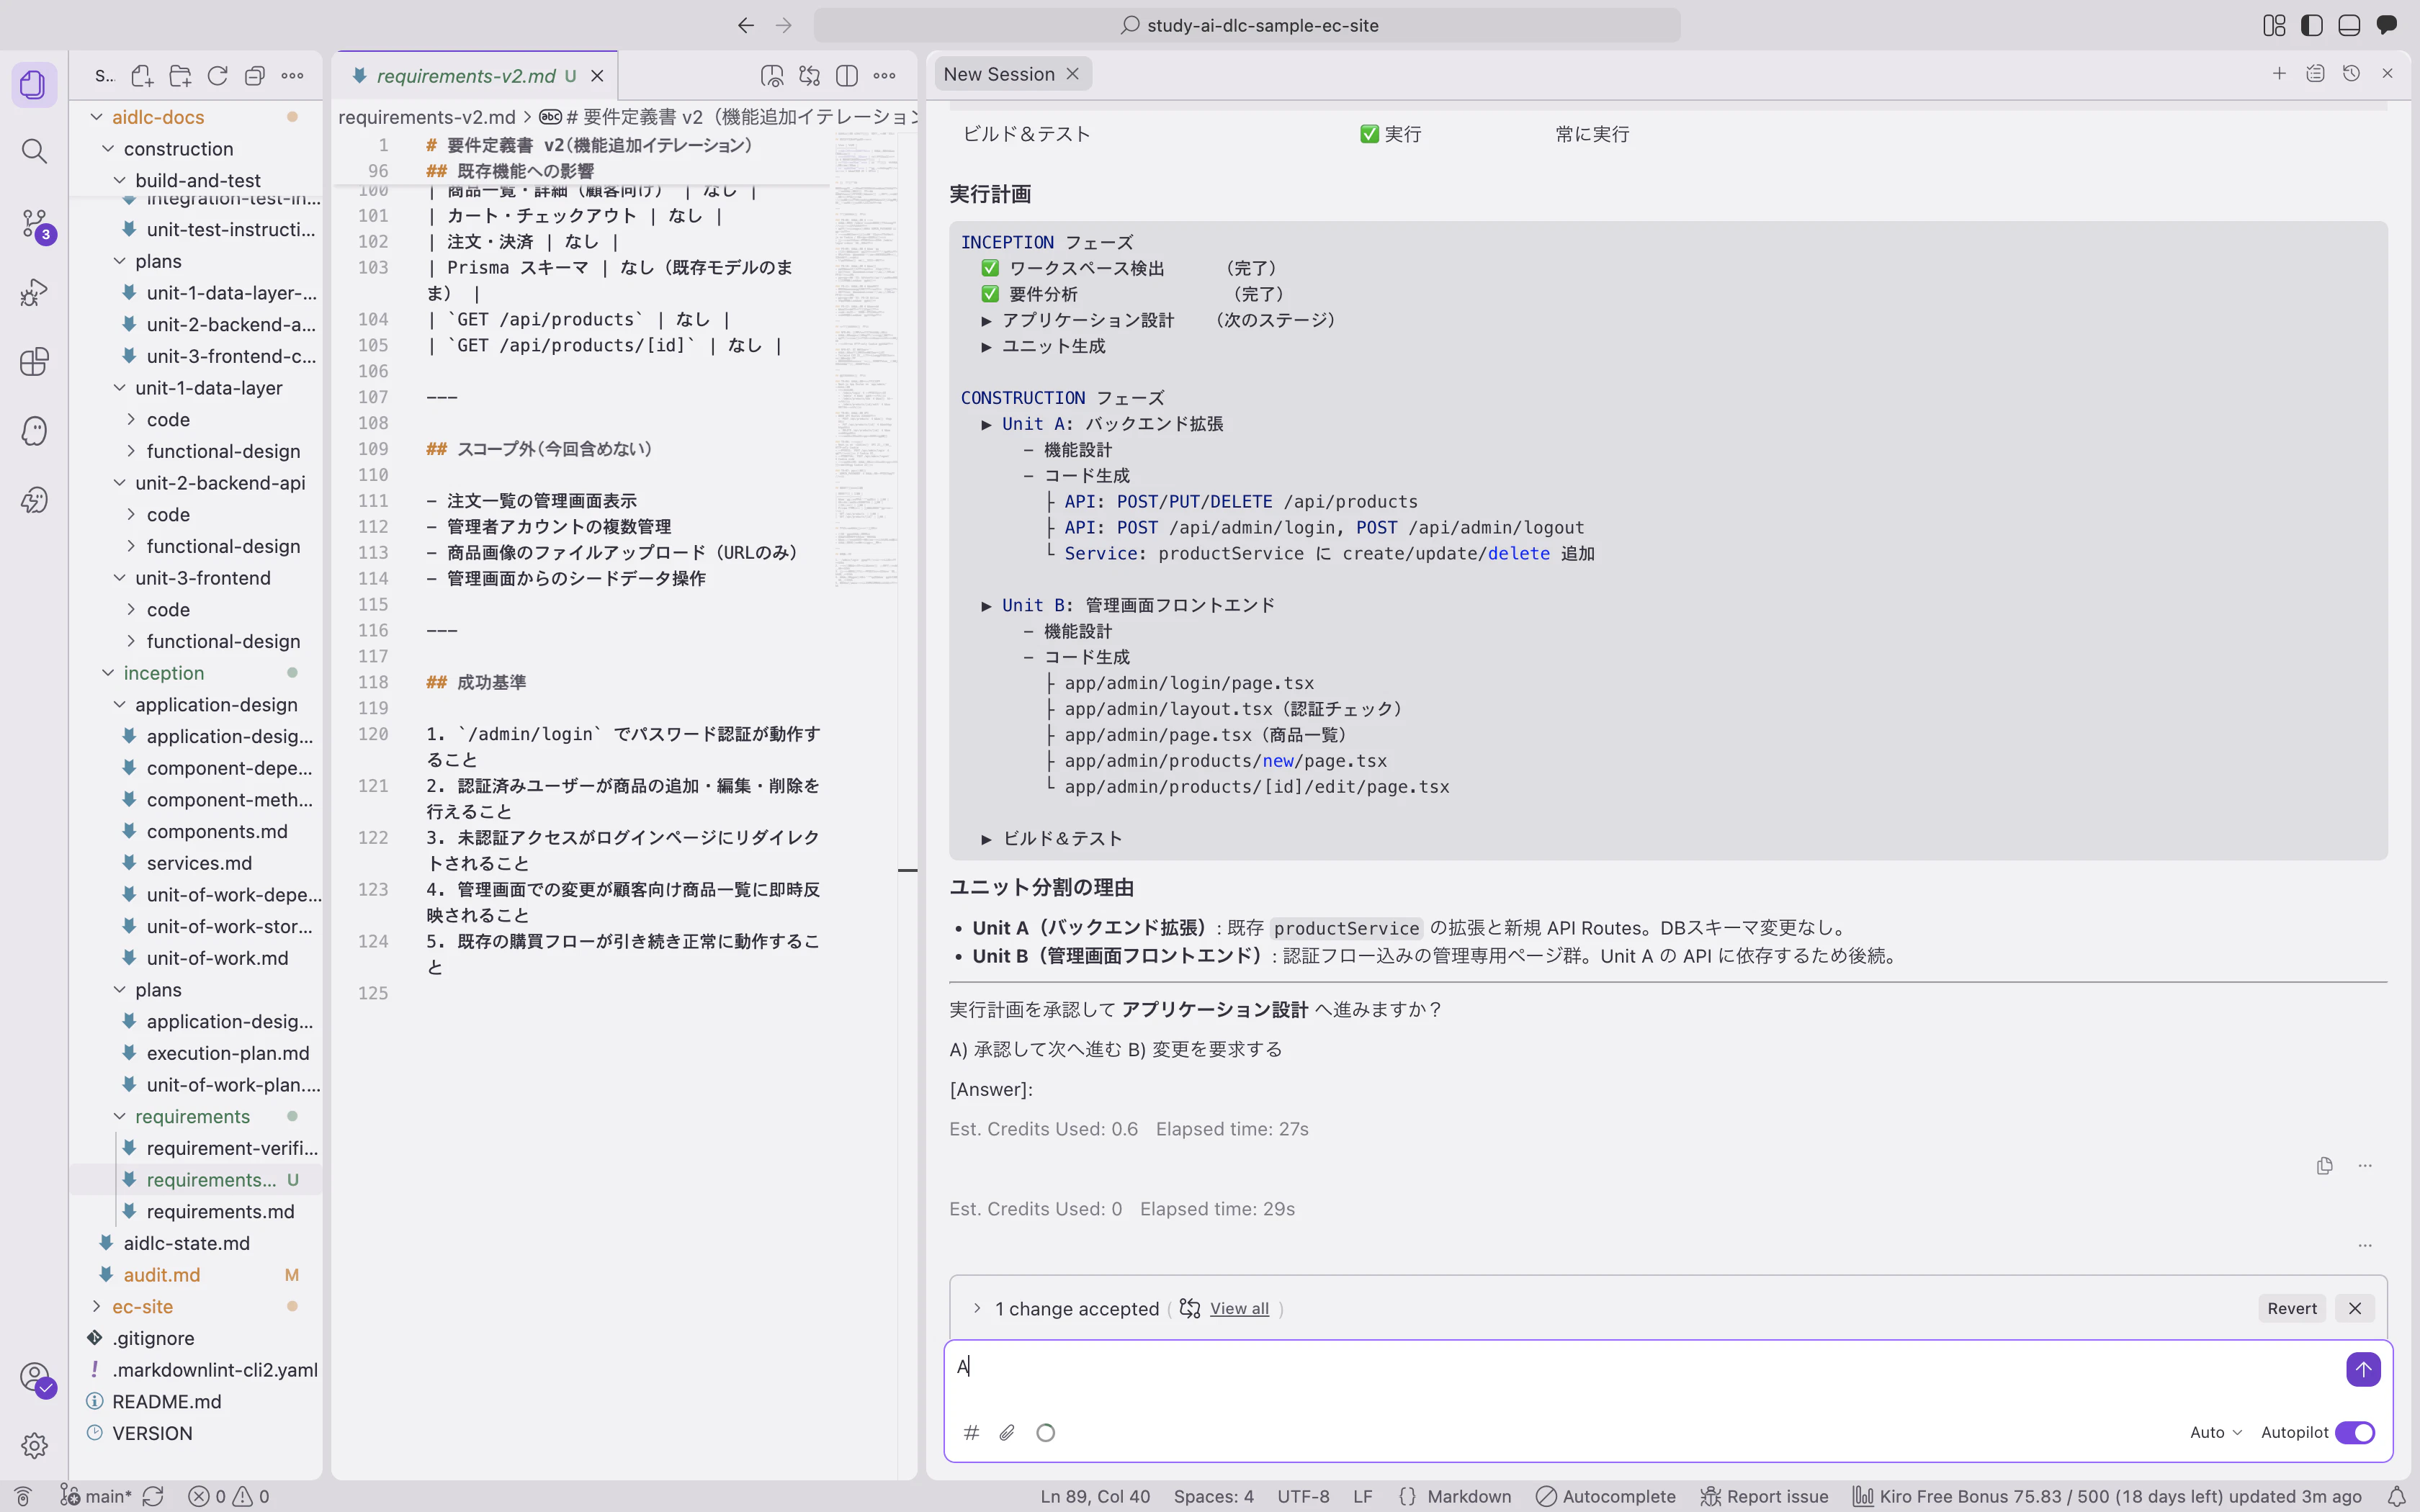
Task: Click Report issue in status bar
Action: pyautogui.click(x=1764, y=1496)
